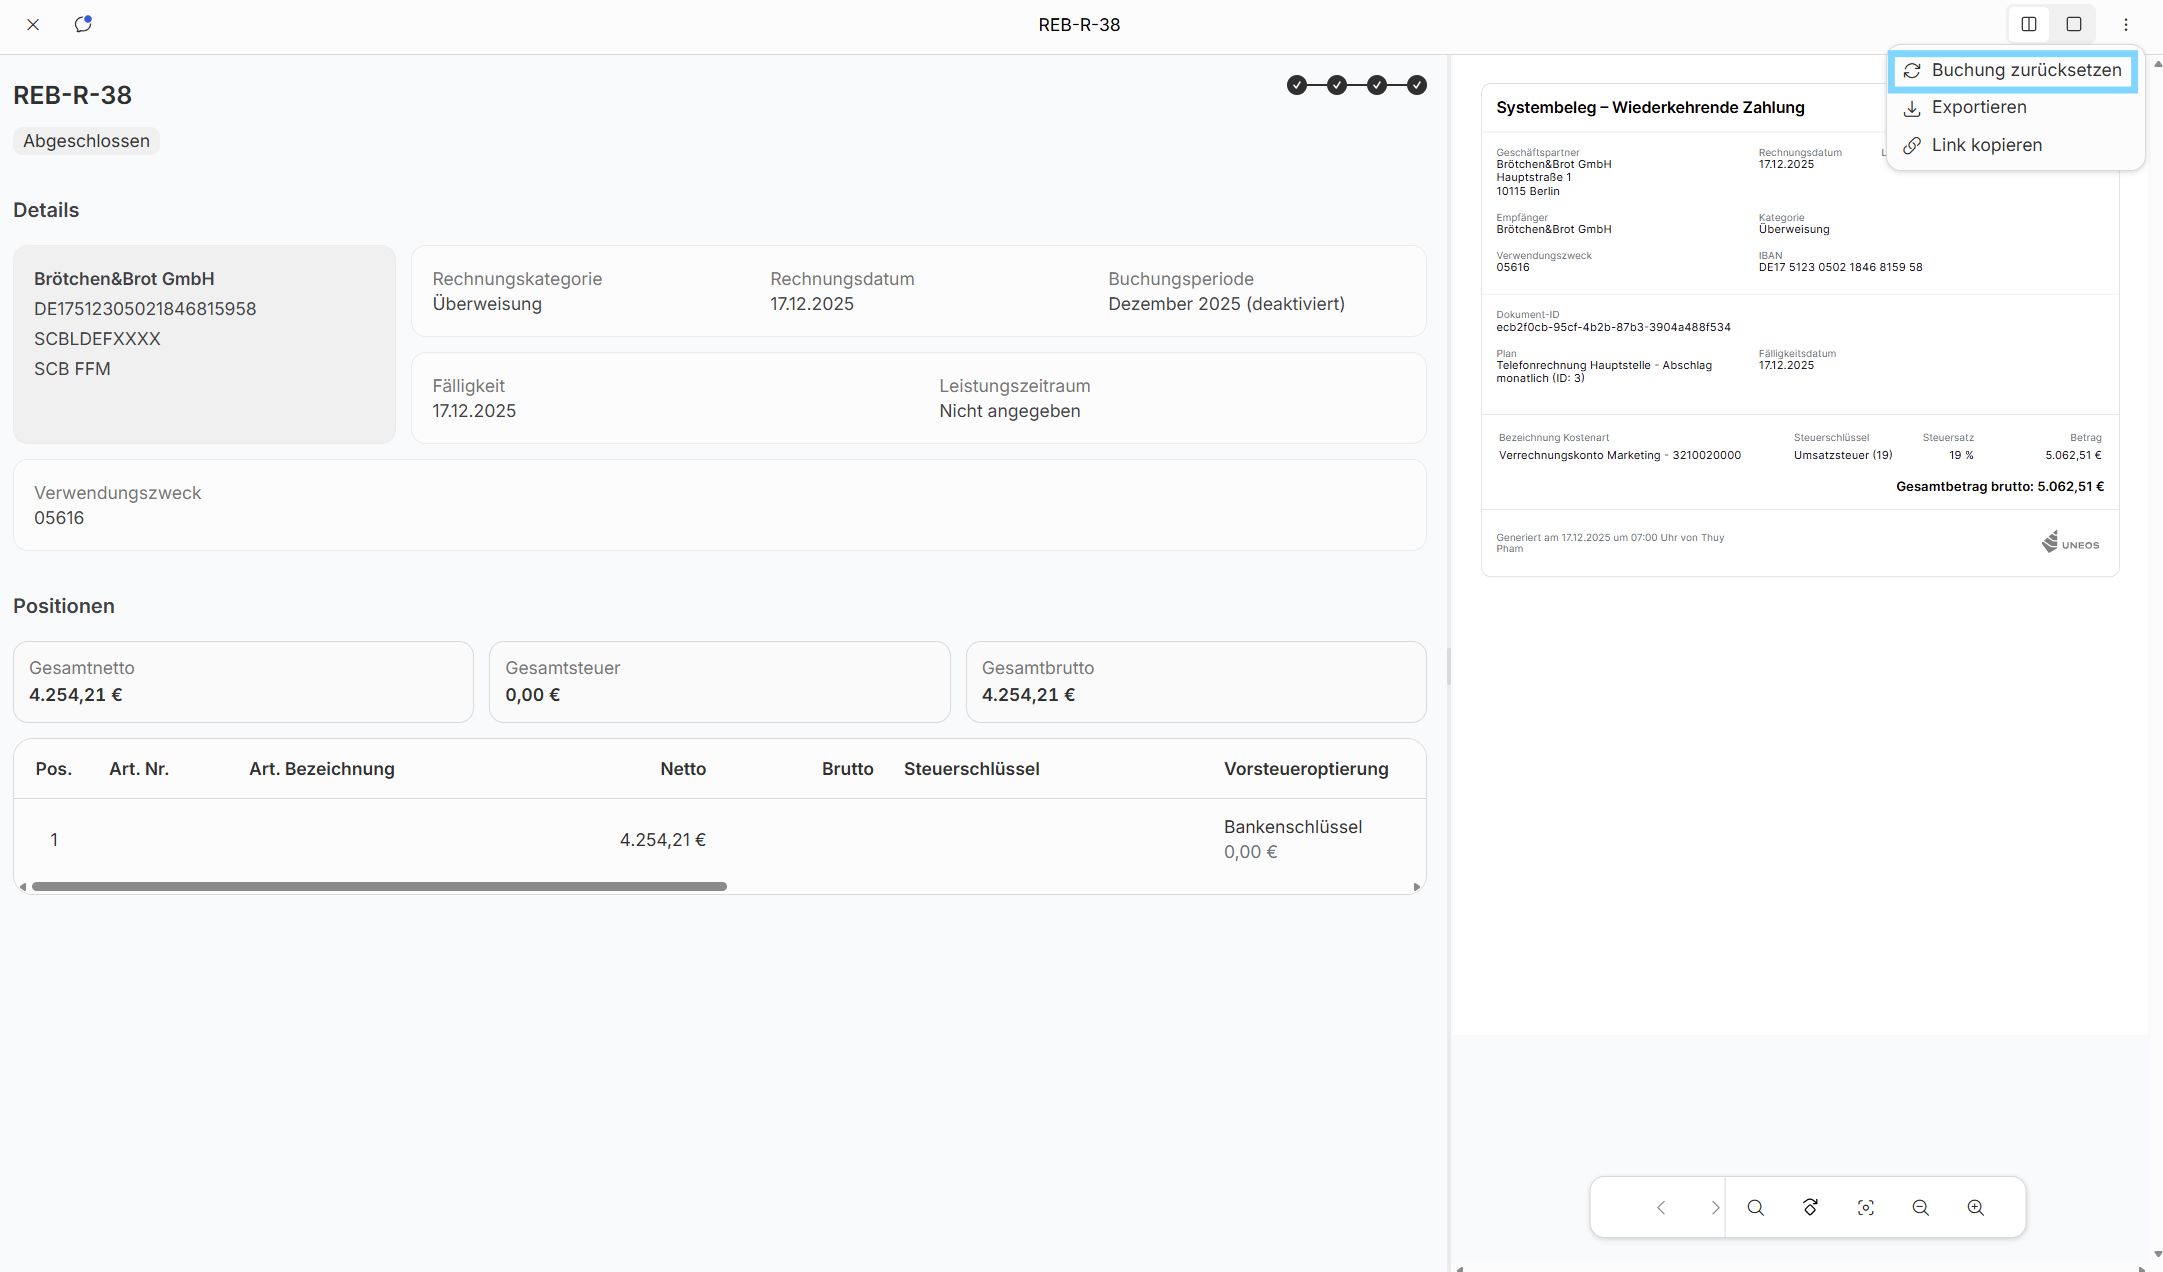
Task: Open the three-dot more options menu
Action: (x=2126, y=24)
